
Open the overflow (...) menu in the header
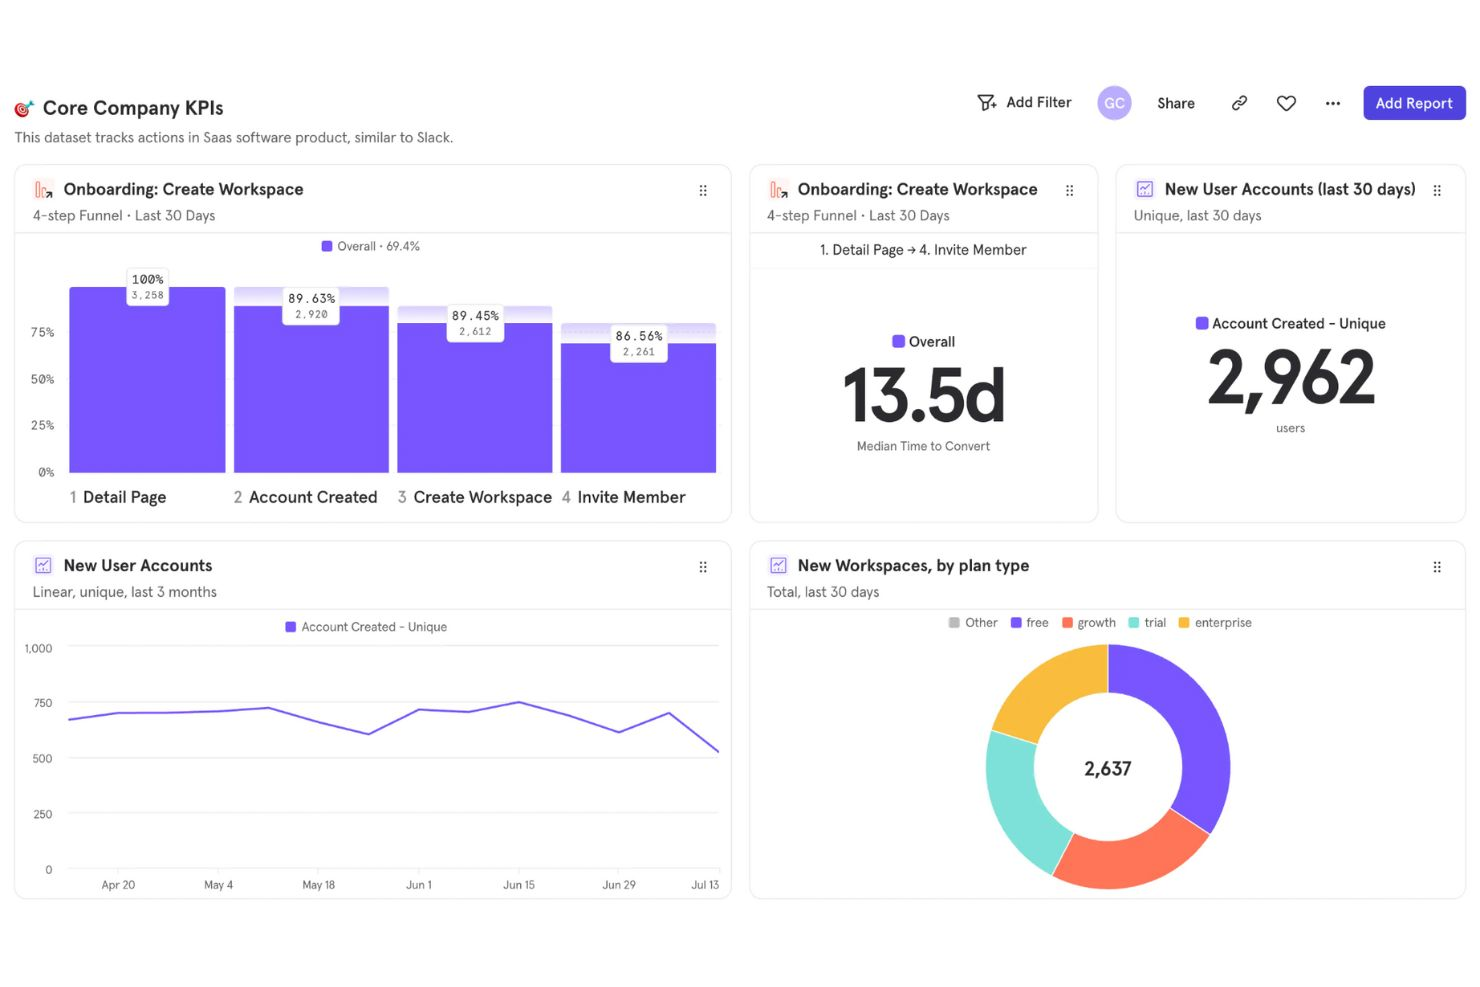1332,102
